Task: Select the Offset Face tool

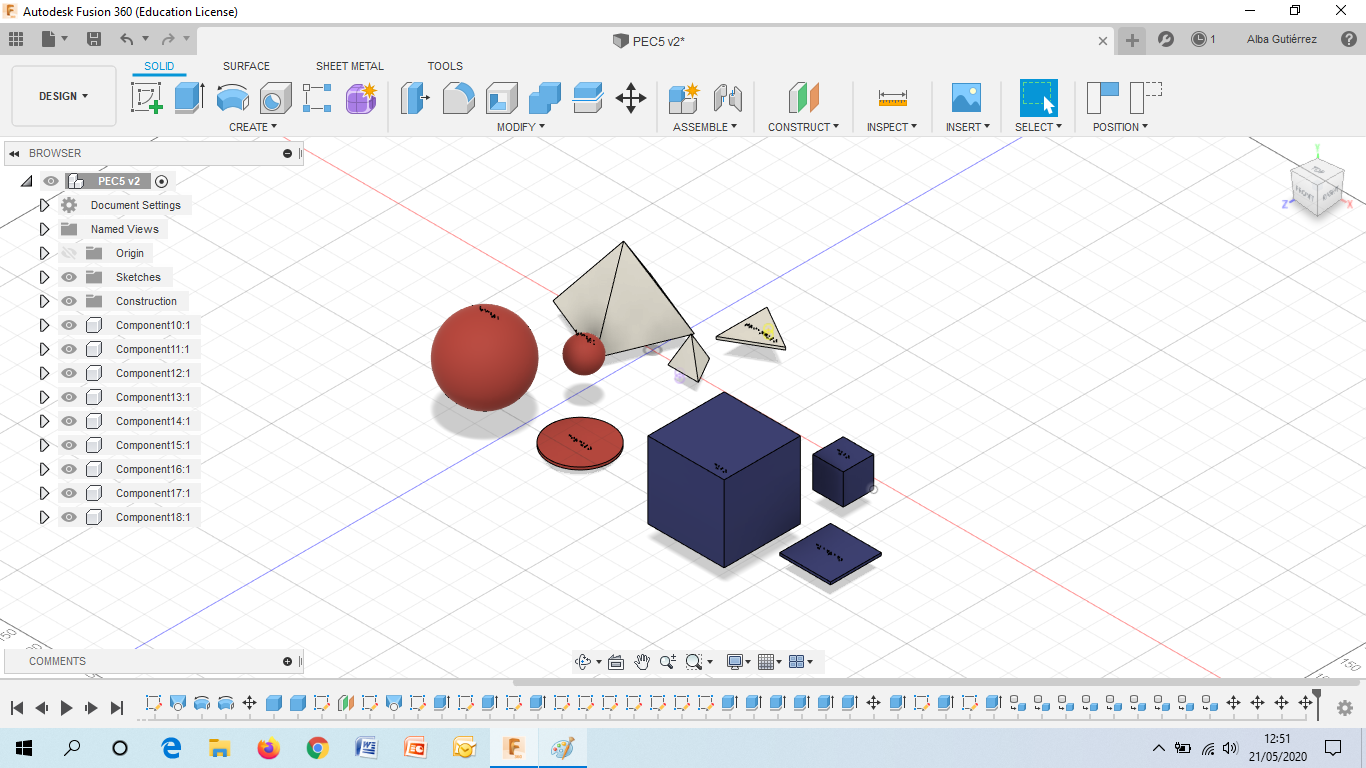Action: [x=588, y=98]
